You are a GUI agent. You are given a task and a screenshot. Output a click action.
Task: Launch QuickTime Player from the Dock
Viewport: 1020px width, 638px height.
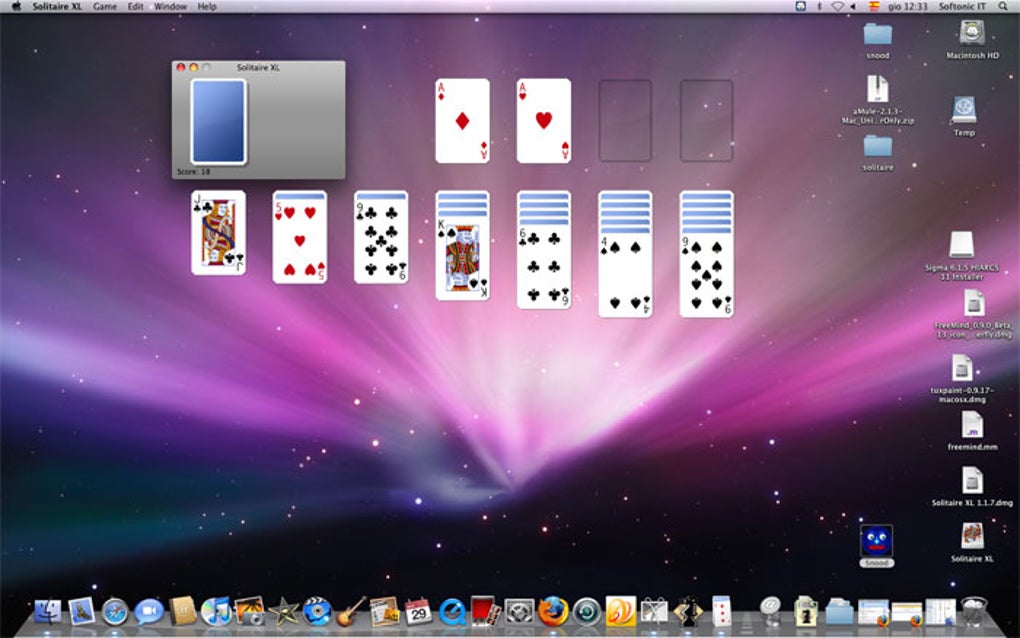pyautogui.click(x=452, y=612)
